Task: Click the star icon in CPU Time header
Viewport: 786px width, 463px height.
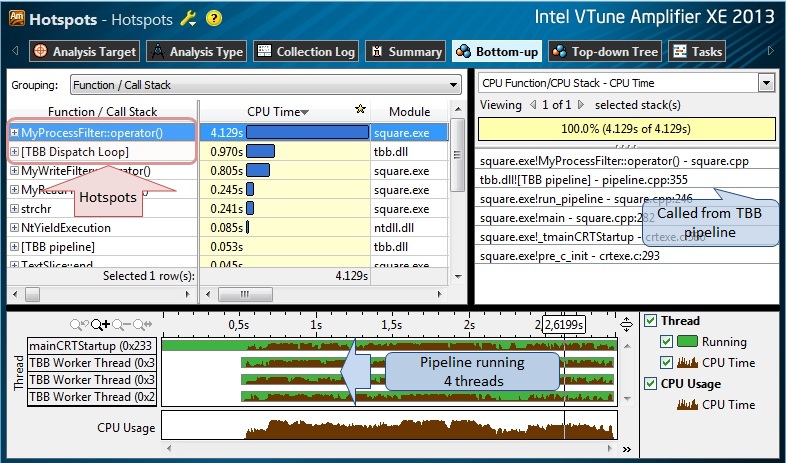Action: [x=360, y=109]
